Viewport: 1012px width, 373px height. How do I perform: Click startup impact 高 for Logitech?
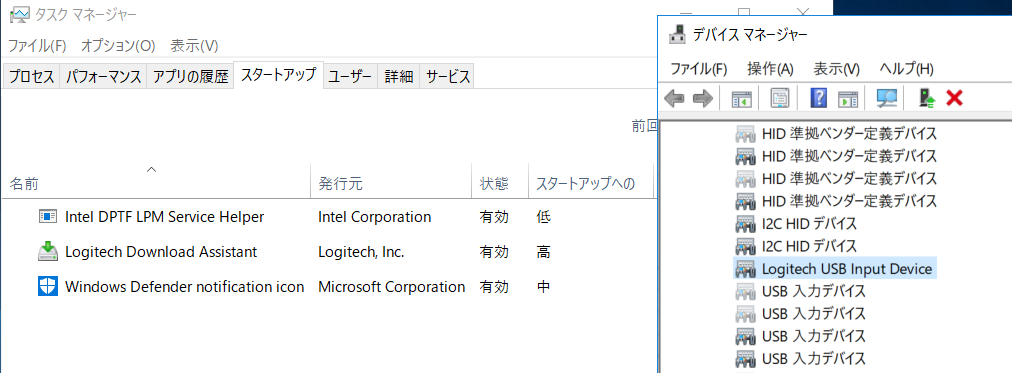pyautogui.click(x=543, y=252)
